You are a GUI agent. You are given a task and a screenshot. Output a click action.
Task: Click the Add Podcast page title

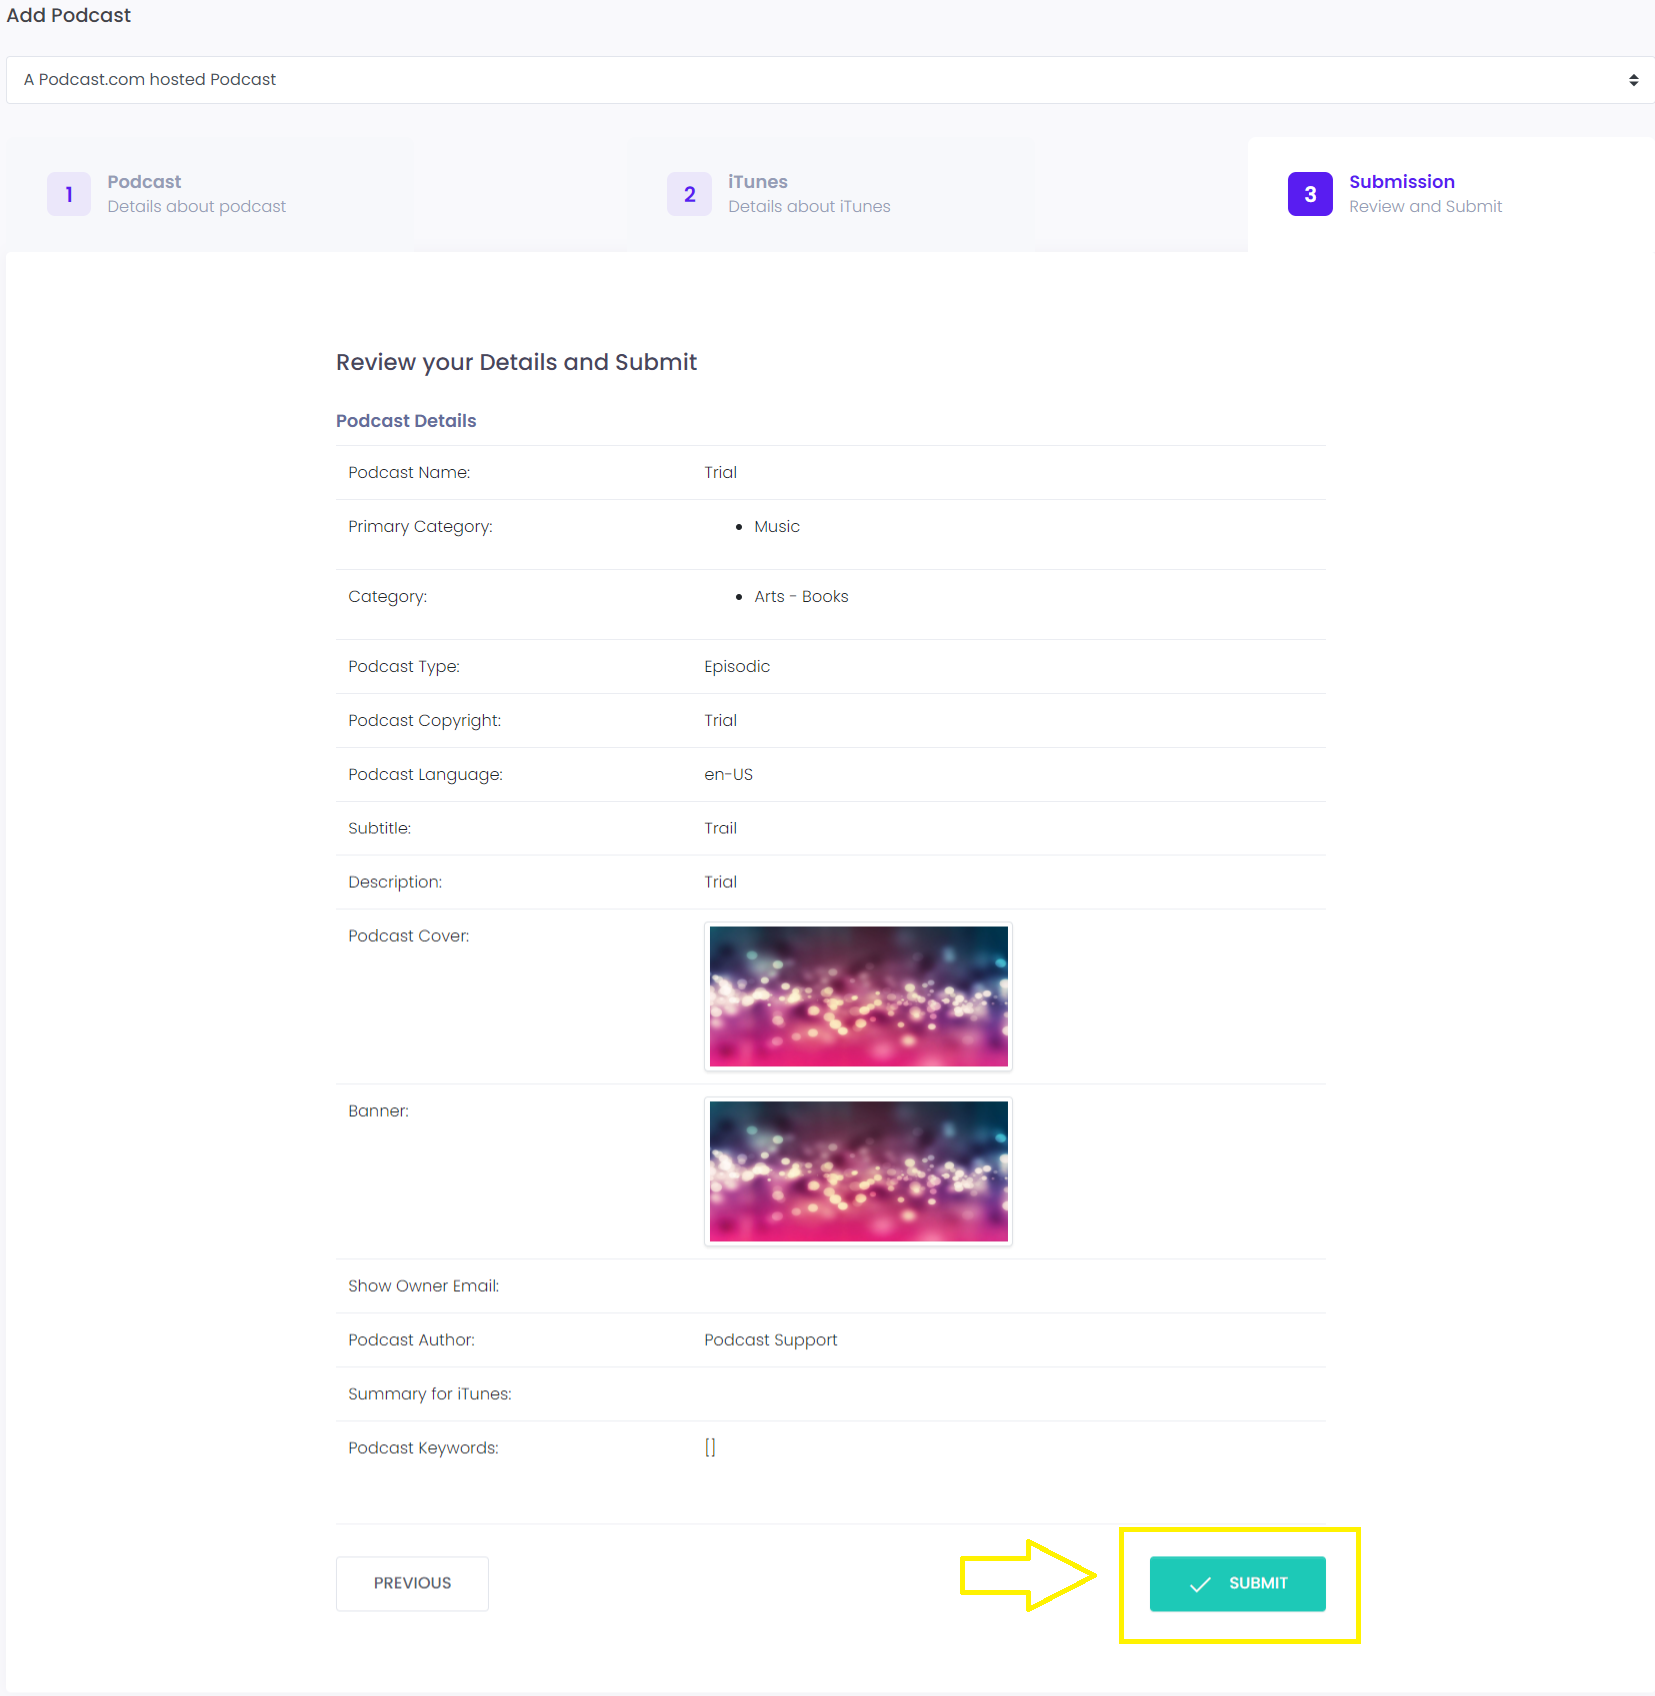pos(69,15)
